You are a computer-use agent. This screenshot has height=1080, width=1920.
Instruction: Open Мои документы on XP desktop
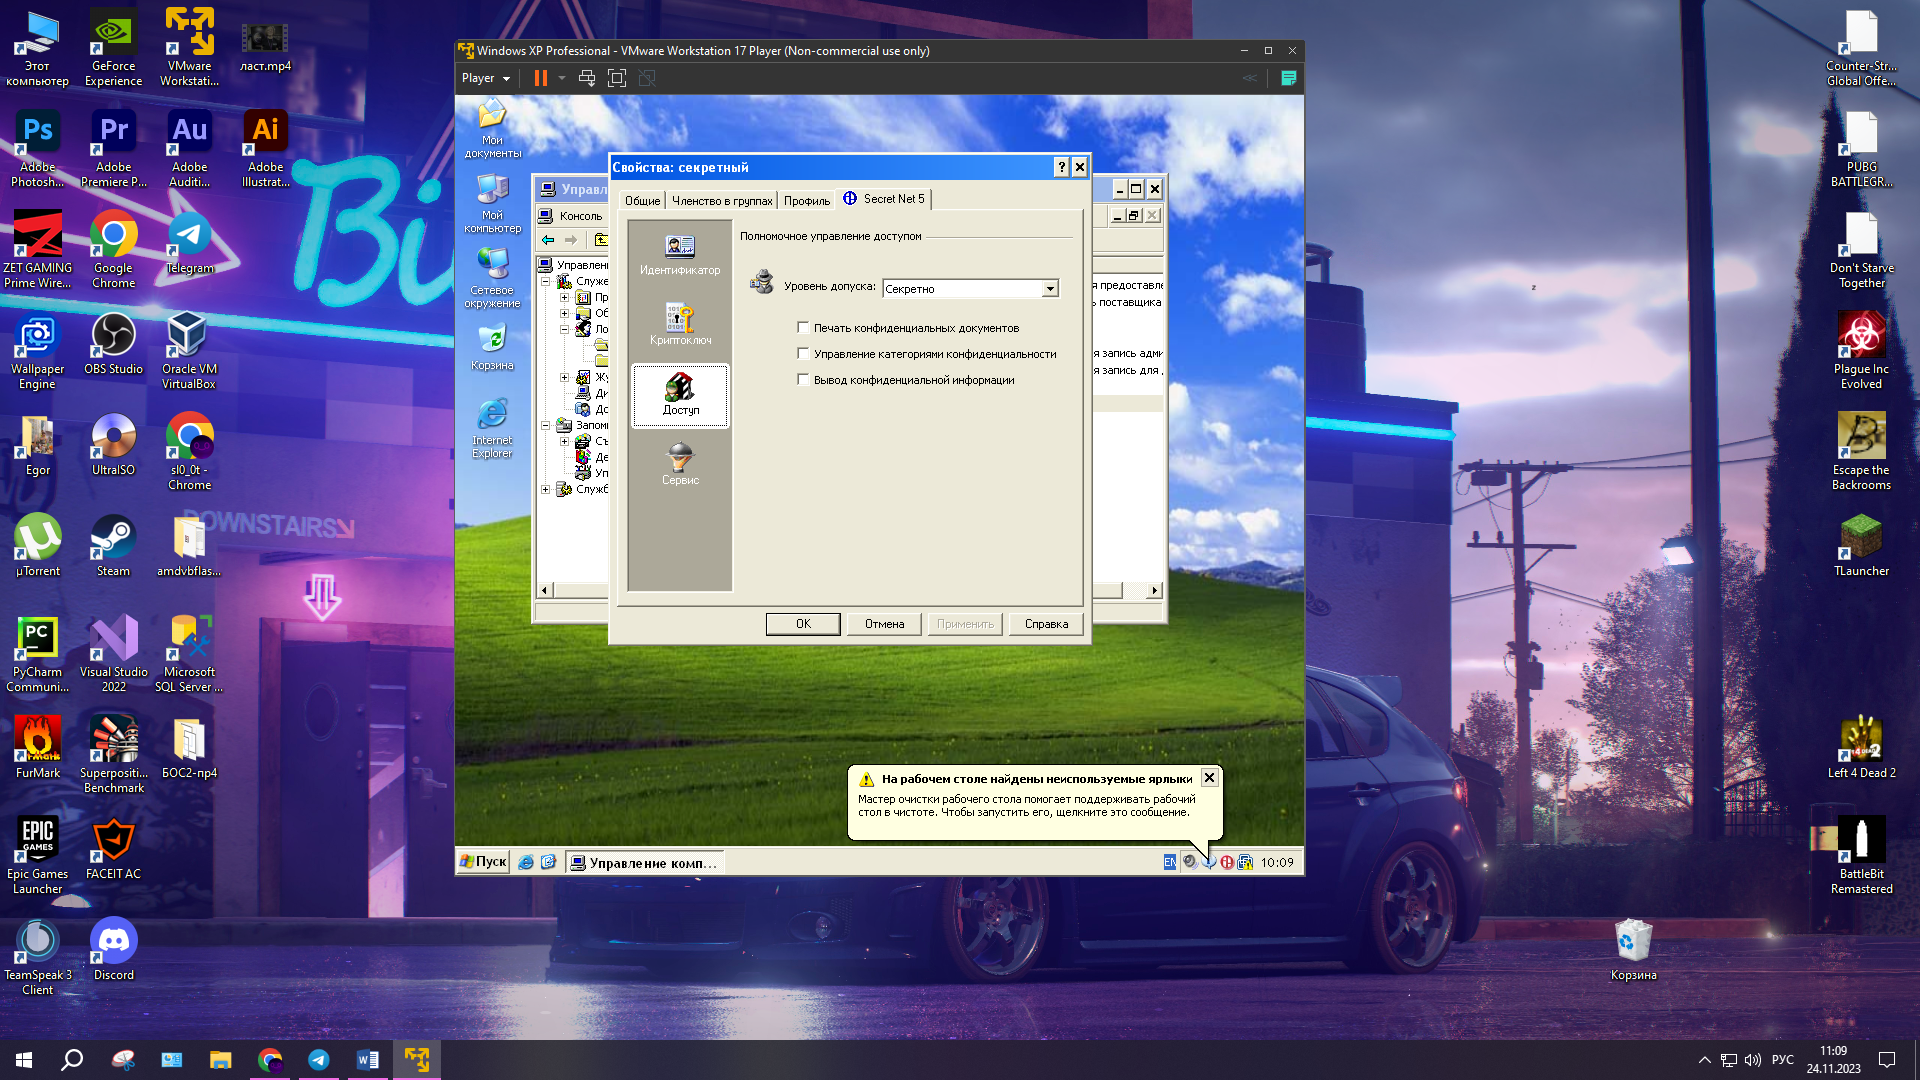point(492,129)
